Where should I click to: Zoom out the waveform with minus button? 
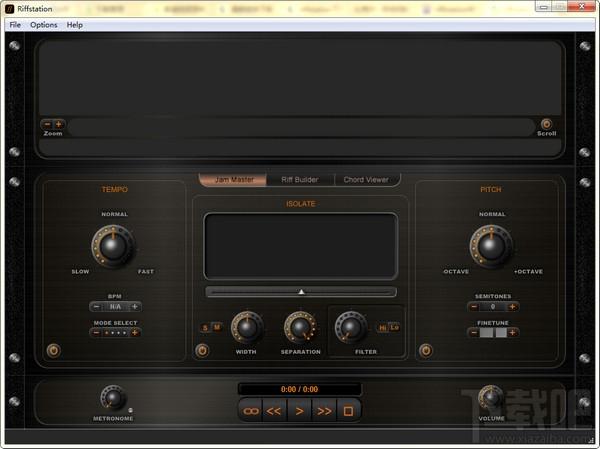click(x=47, y=124)
